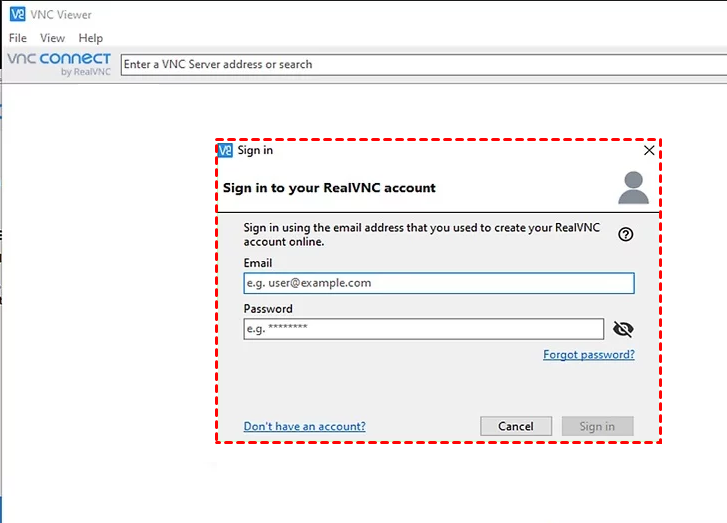Click the Email input field
The image size is (727, 523).
tap(439, 283)
